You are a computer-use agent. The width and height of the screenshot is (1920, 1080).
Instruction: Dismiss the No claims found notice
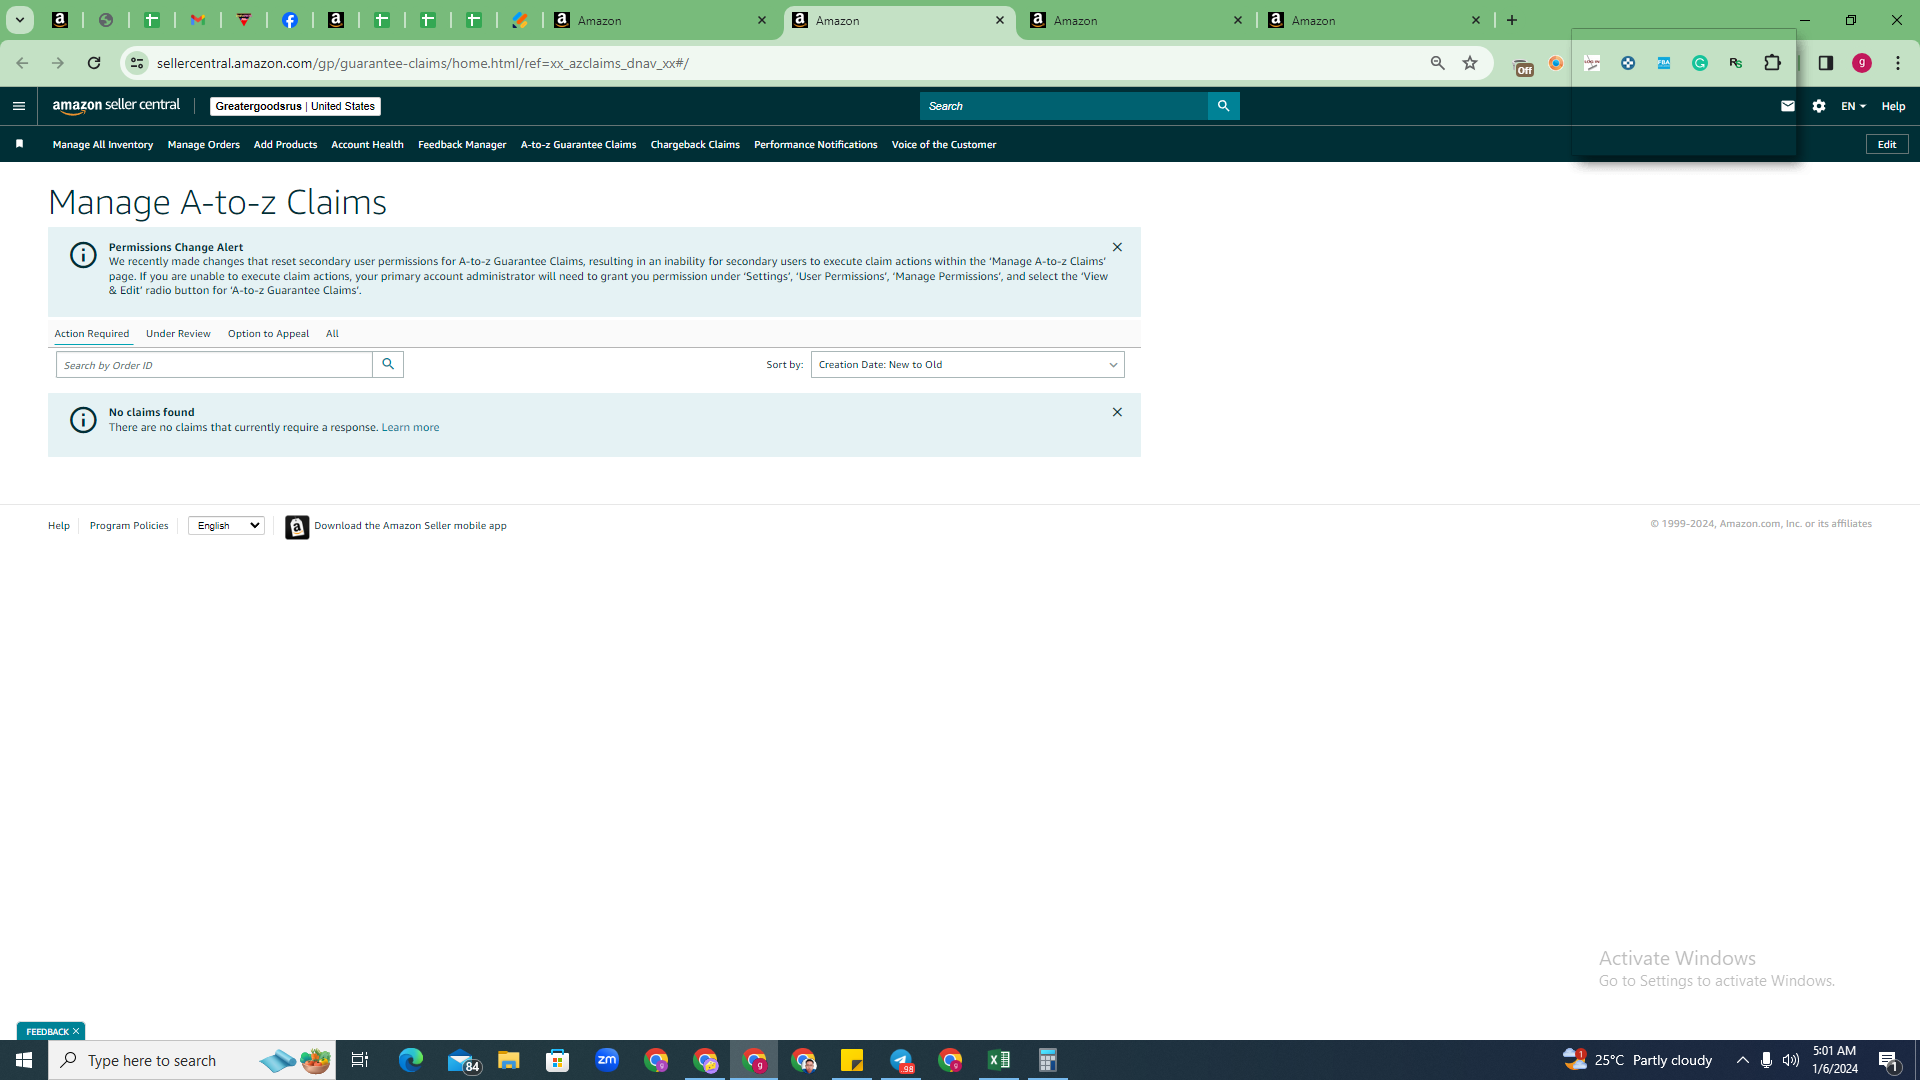point(1117,412)
